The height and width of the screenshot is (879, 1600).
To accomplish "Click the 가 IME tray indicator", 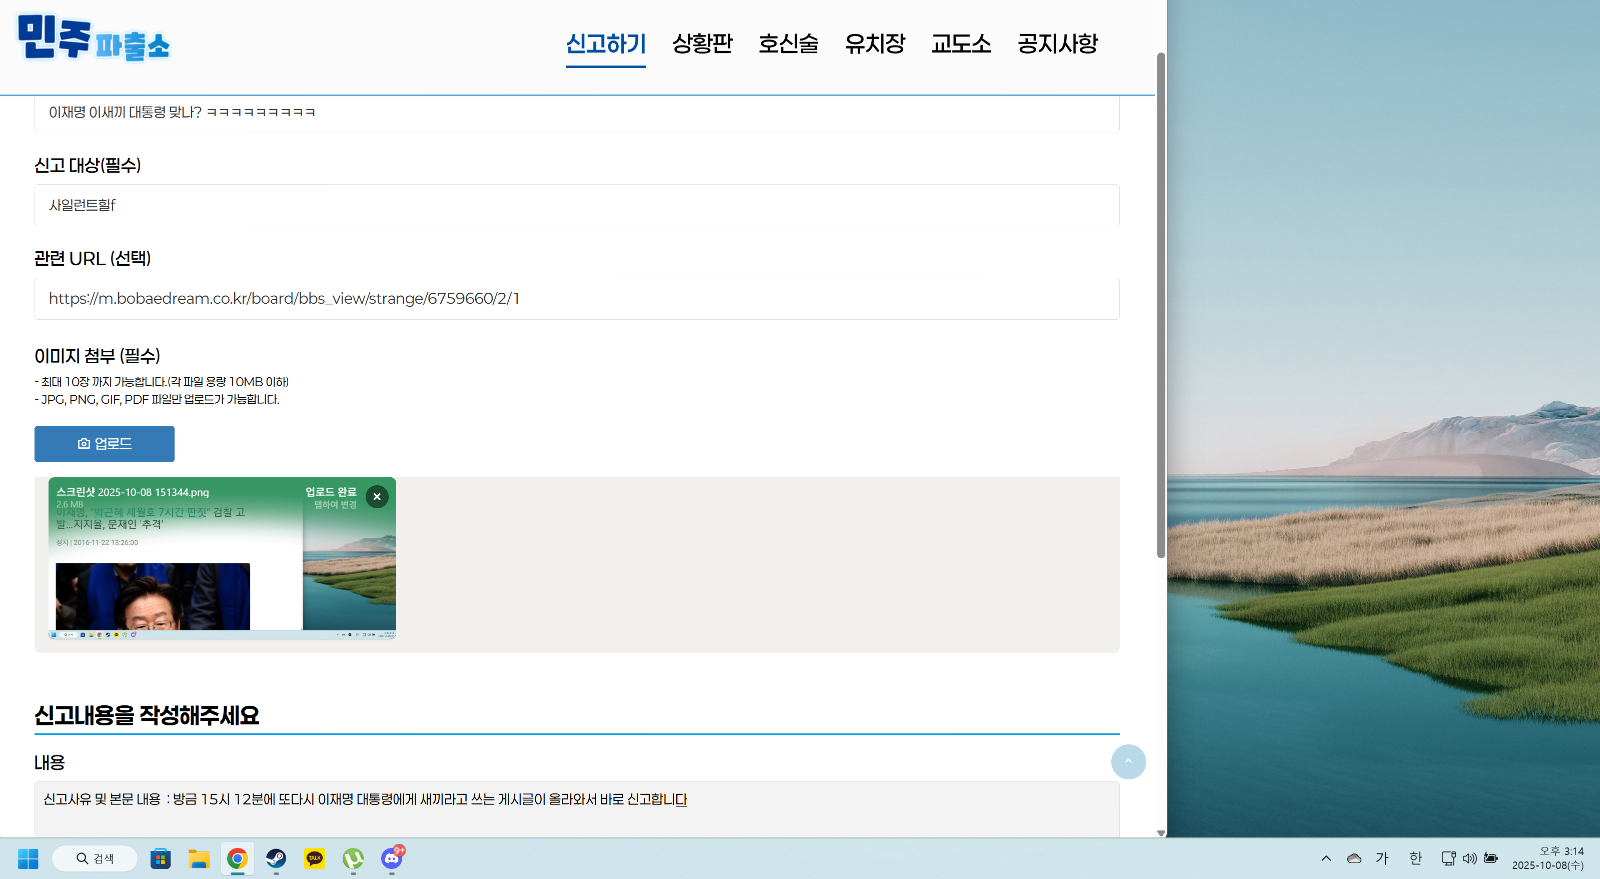I will pyautogui.click(x=1383, y=858).
